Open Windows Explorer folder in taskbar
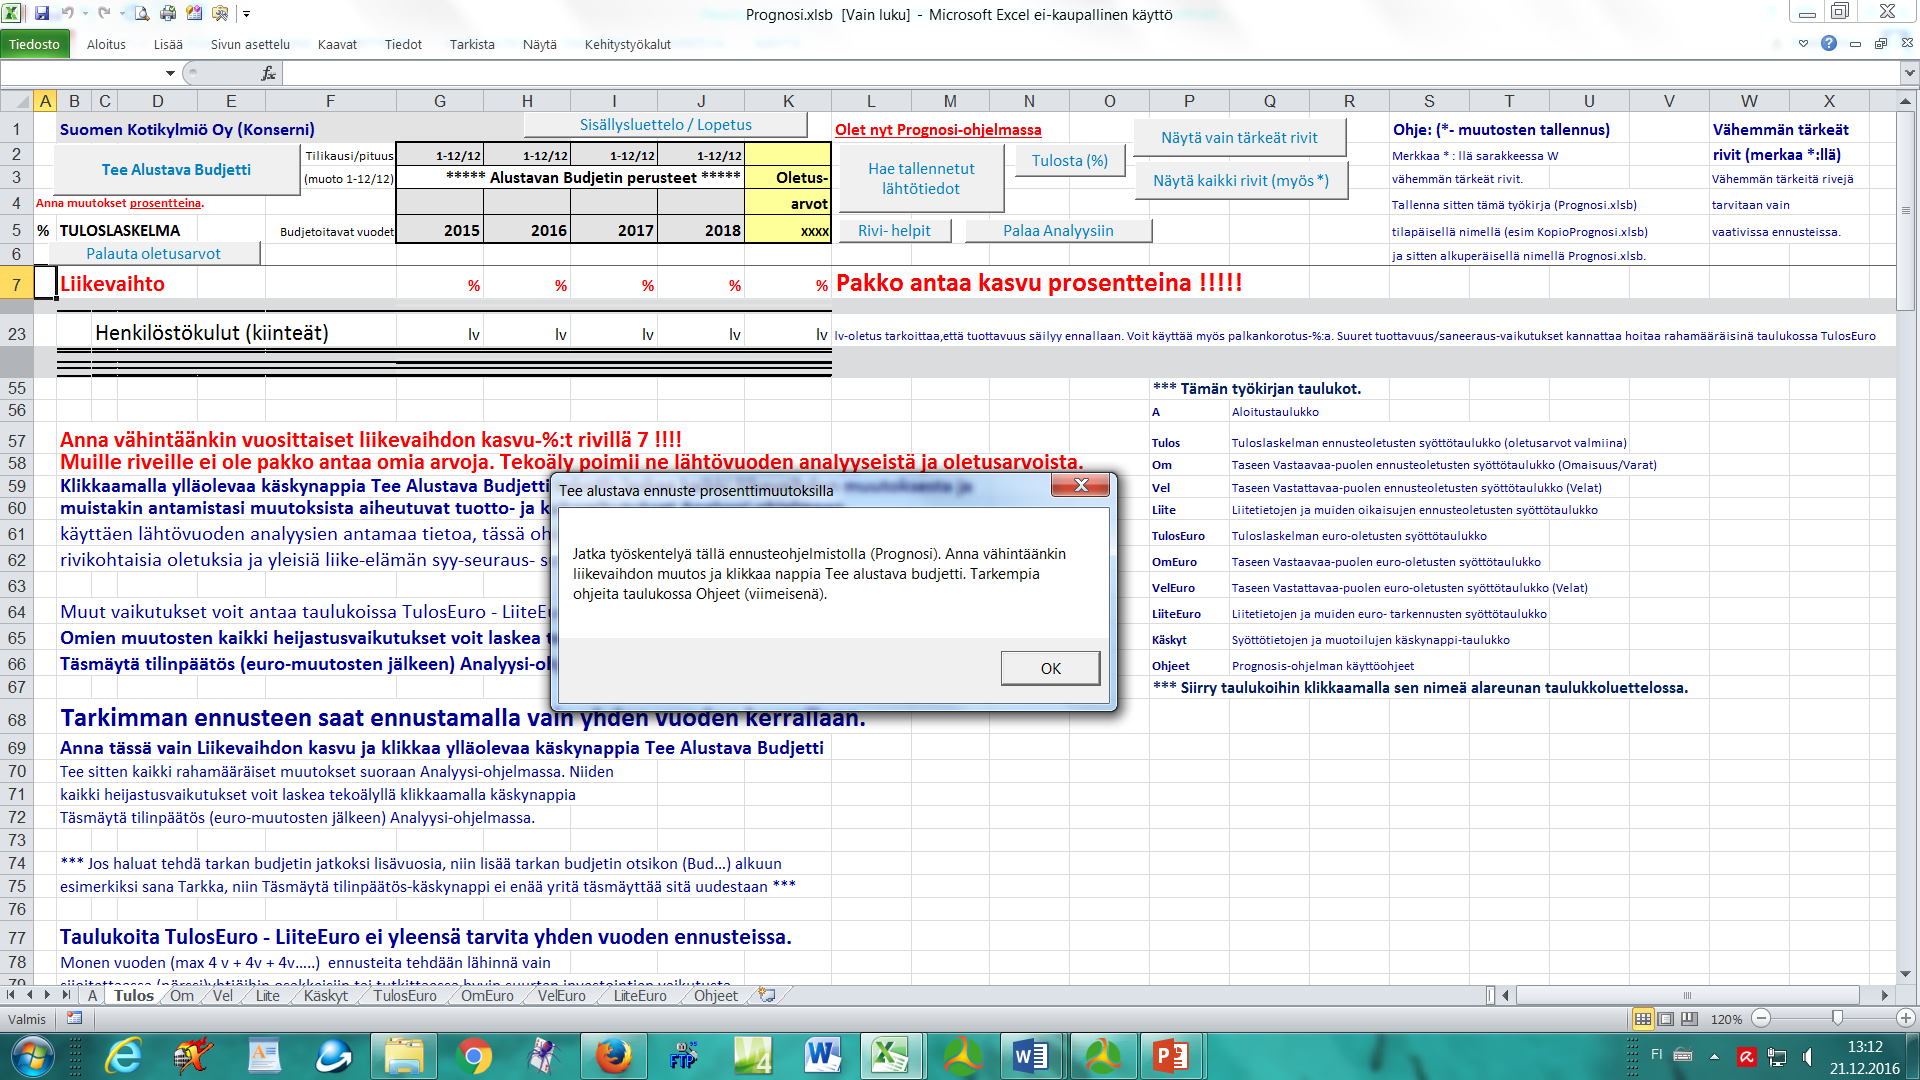Screen dimensions: 1920x1080 [x=403, y=1056]
